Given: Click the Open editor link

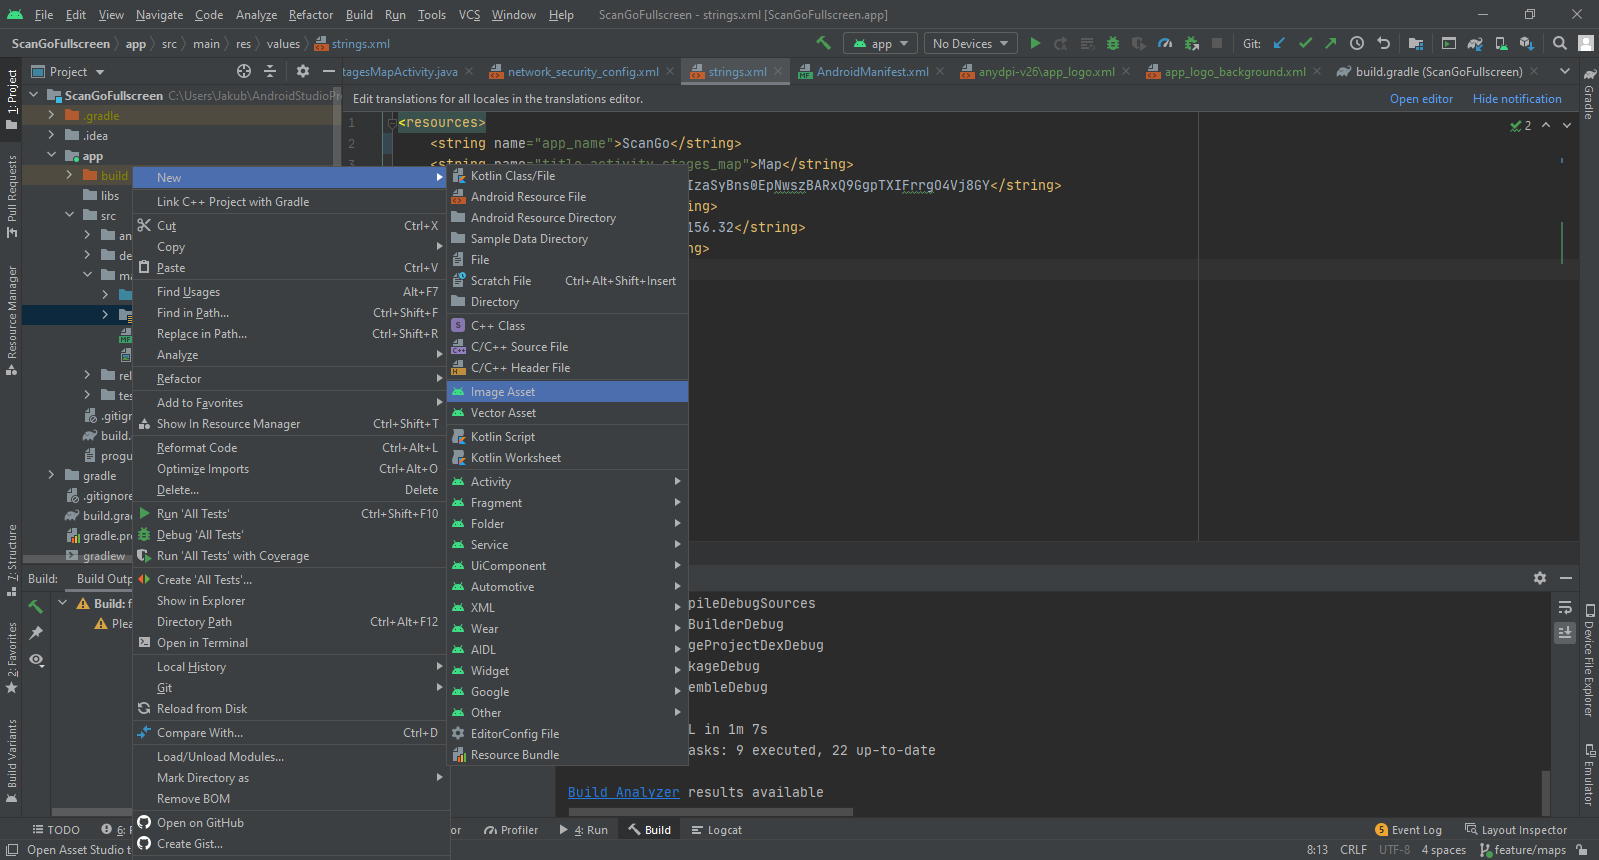Looking at the screenshot, I should (1421, 99).
